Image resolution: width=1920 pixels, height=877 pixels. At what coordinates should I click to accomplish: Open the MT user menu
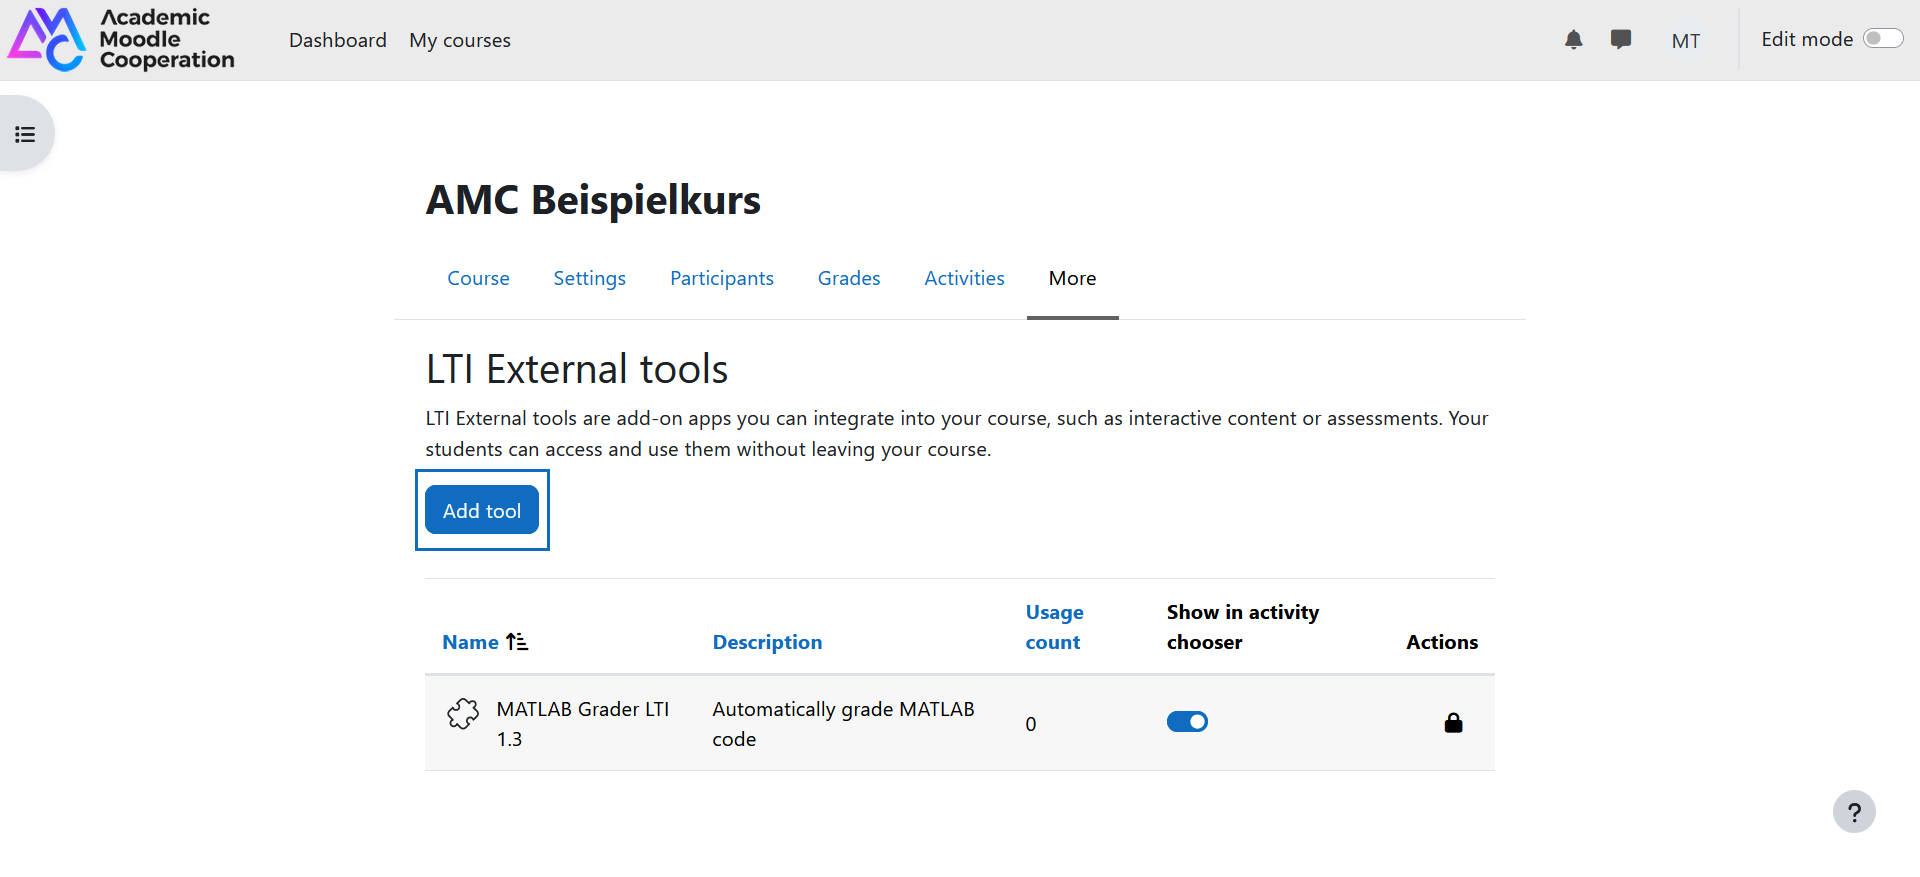[x=1686, y=41]
